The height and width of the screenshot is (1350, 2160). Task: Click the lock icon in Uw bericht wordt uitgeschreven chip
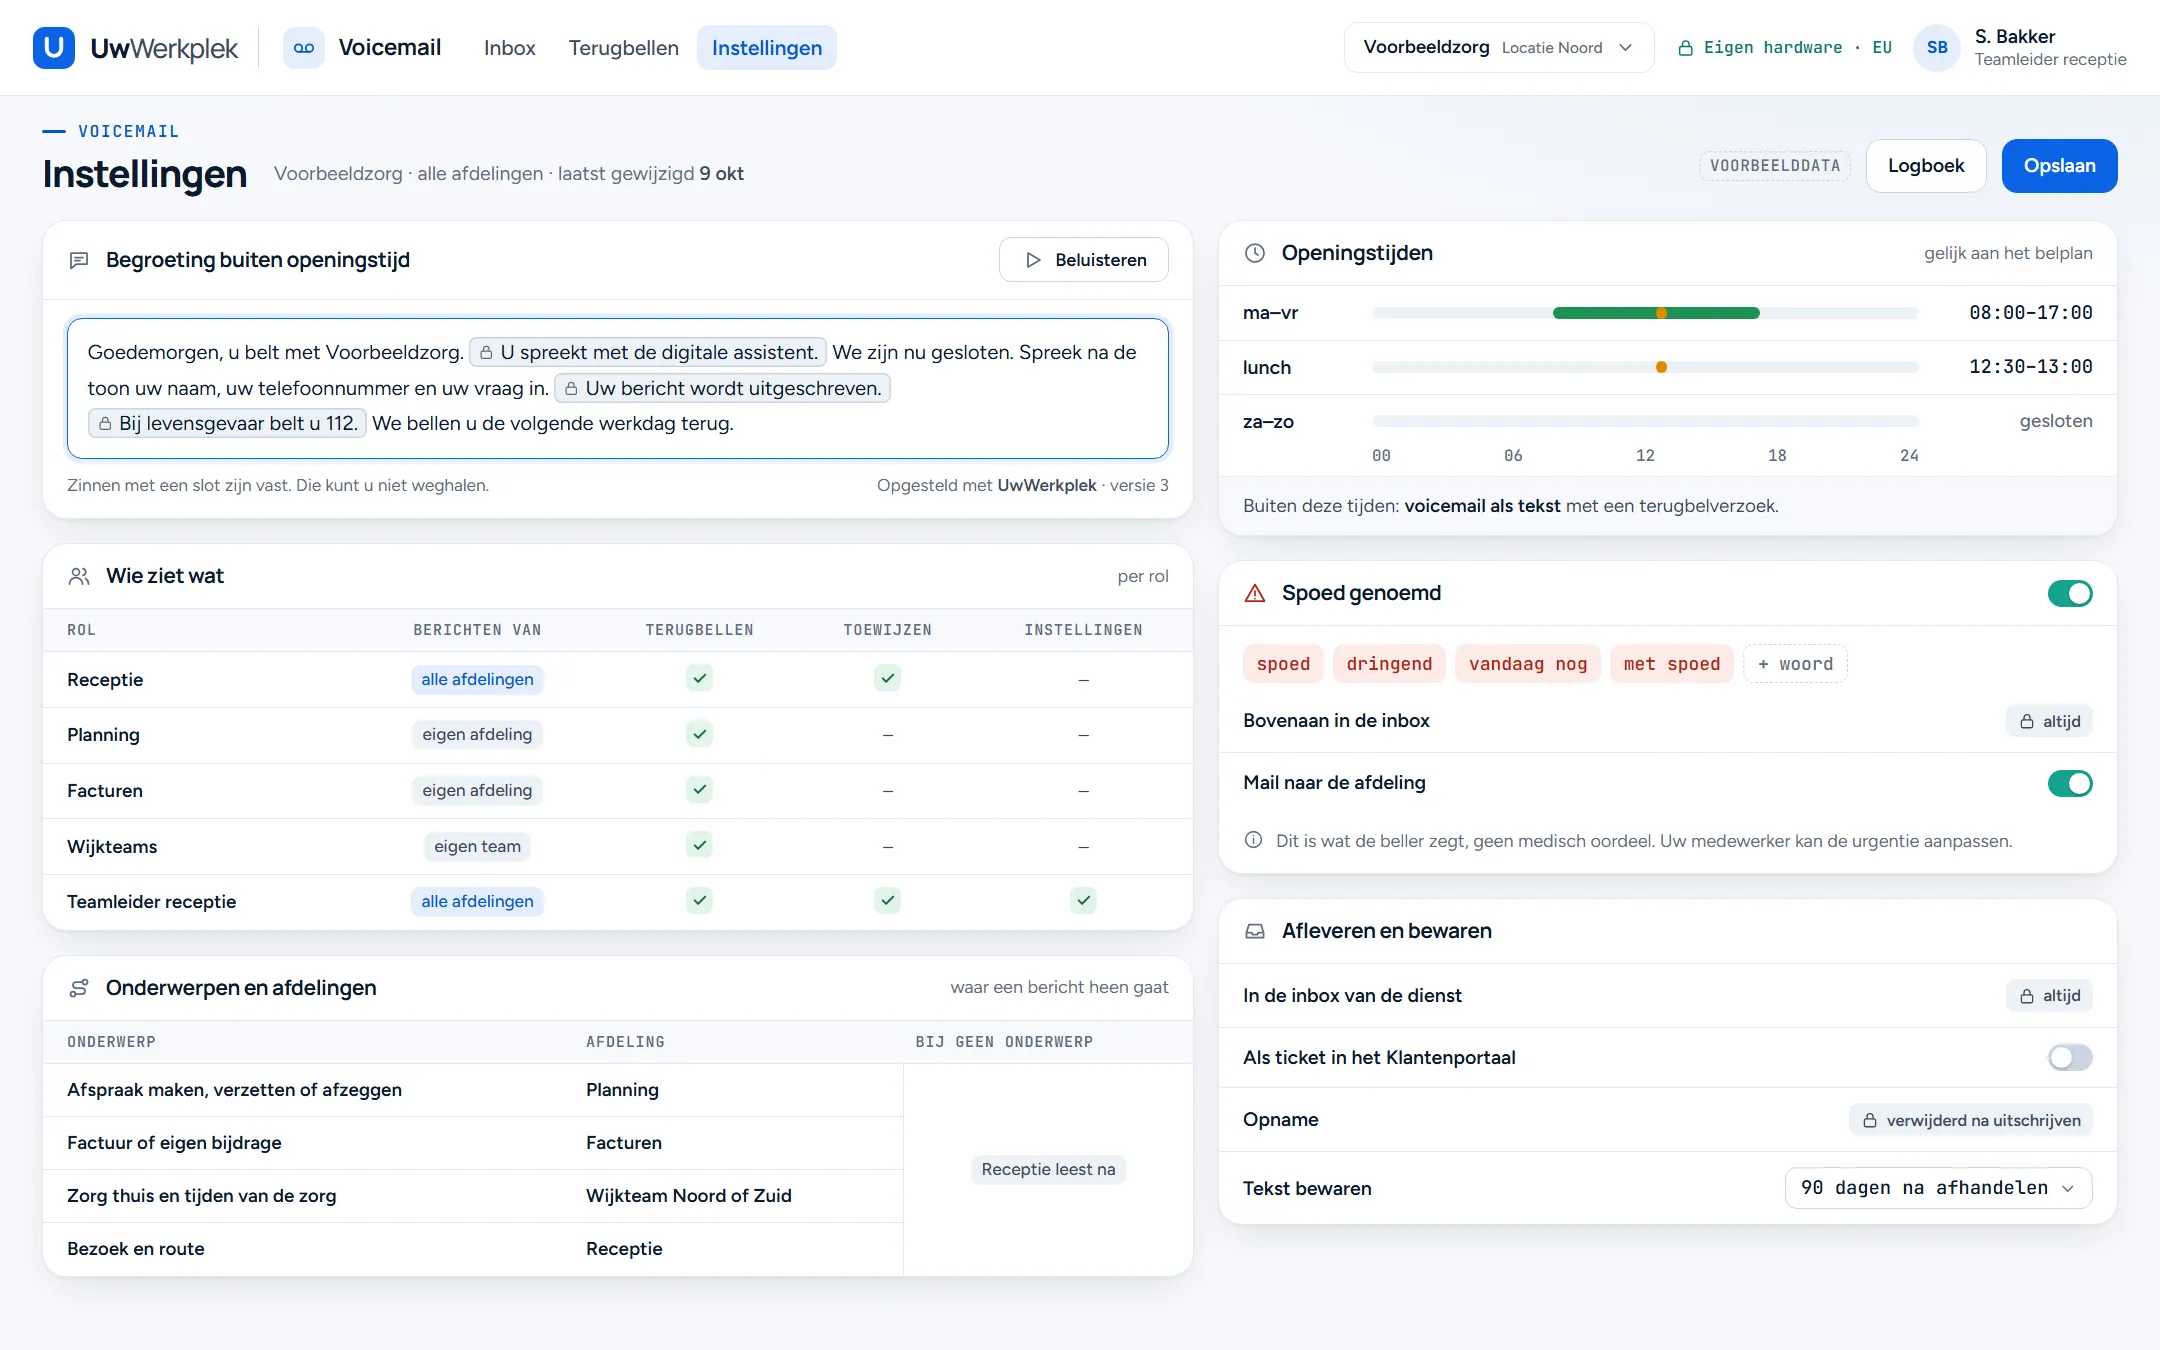pyautogui.click(x=571, y=388)
